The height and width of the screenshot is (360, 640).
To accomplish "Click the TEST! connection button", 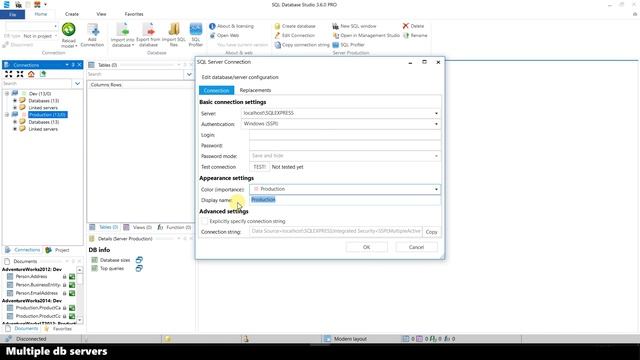I will pyautogui.click(x=259, y=167).
